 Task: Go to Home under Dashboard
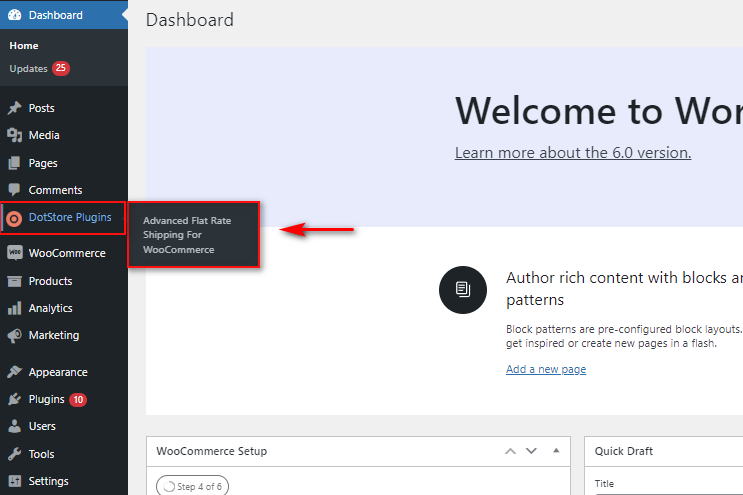(24, 45)
